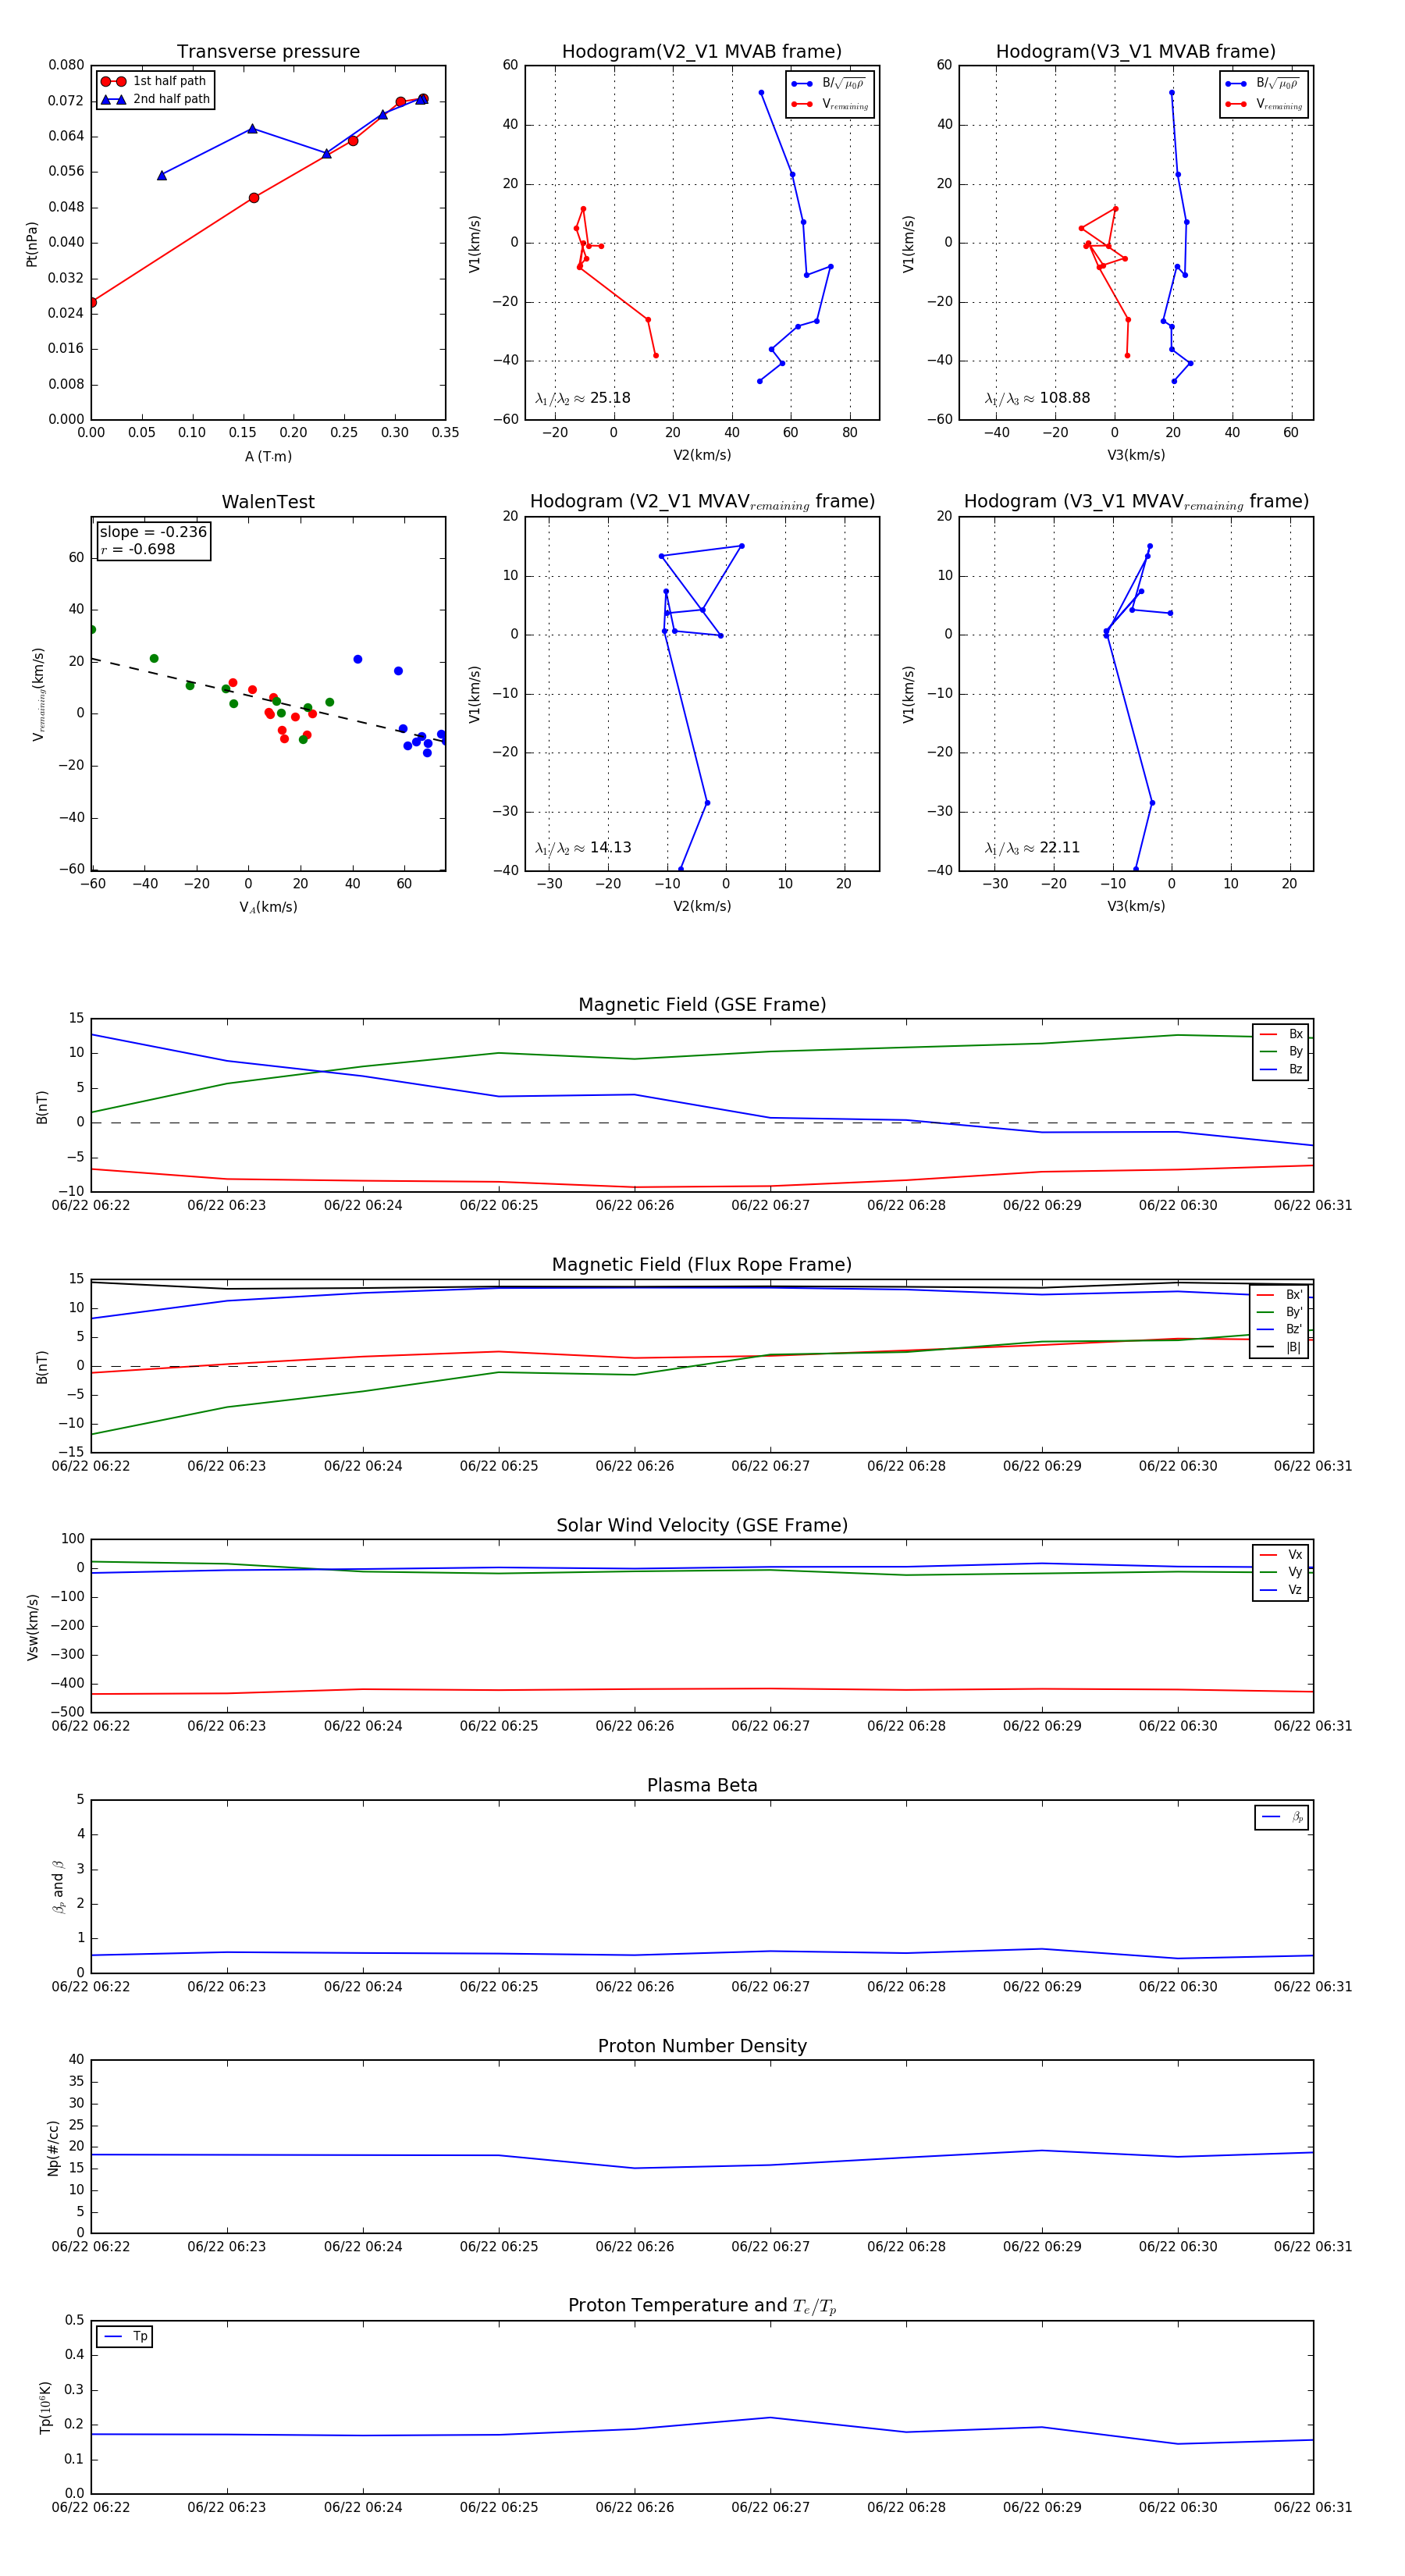Viewport: 1405px width, 2576px height.
Task: Click the 'βp' legend in Plasma Beta
Action: coord(1282,1817)
